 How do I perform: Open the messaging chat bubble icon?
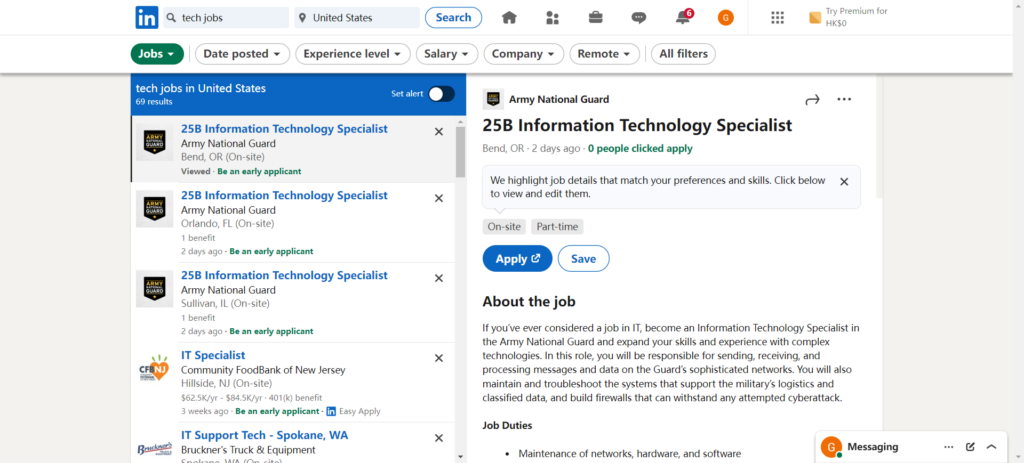pos(639,18)
